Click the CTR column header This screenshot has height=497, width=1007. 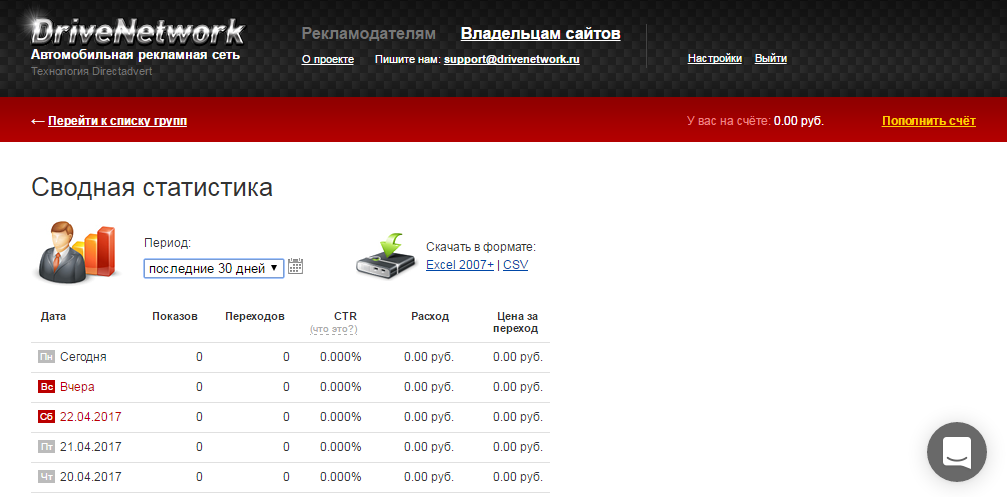[x=346, y=317]
